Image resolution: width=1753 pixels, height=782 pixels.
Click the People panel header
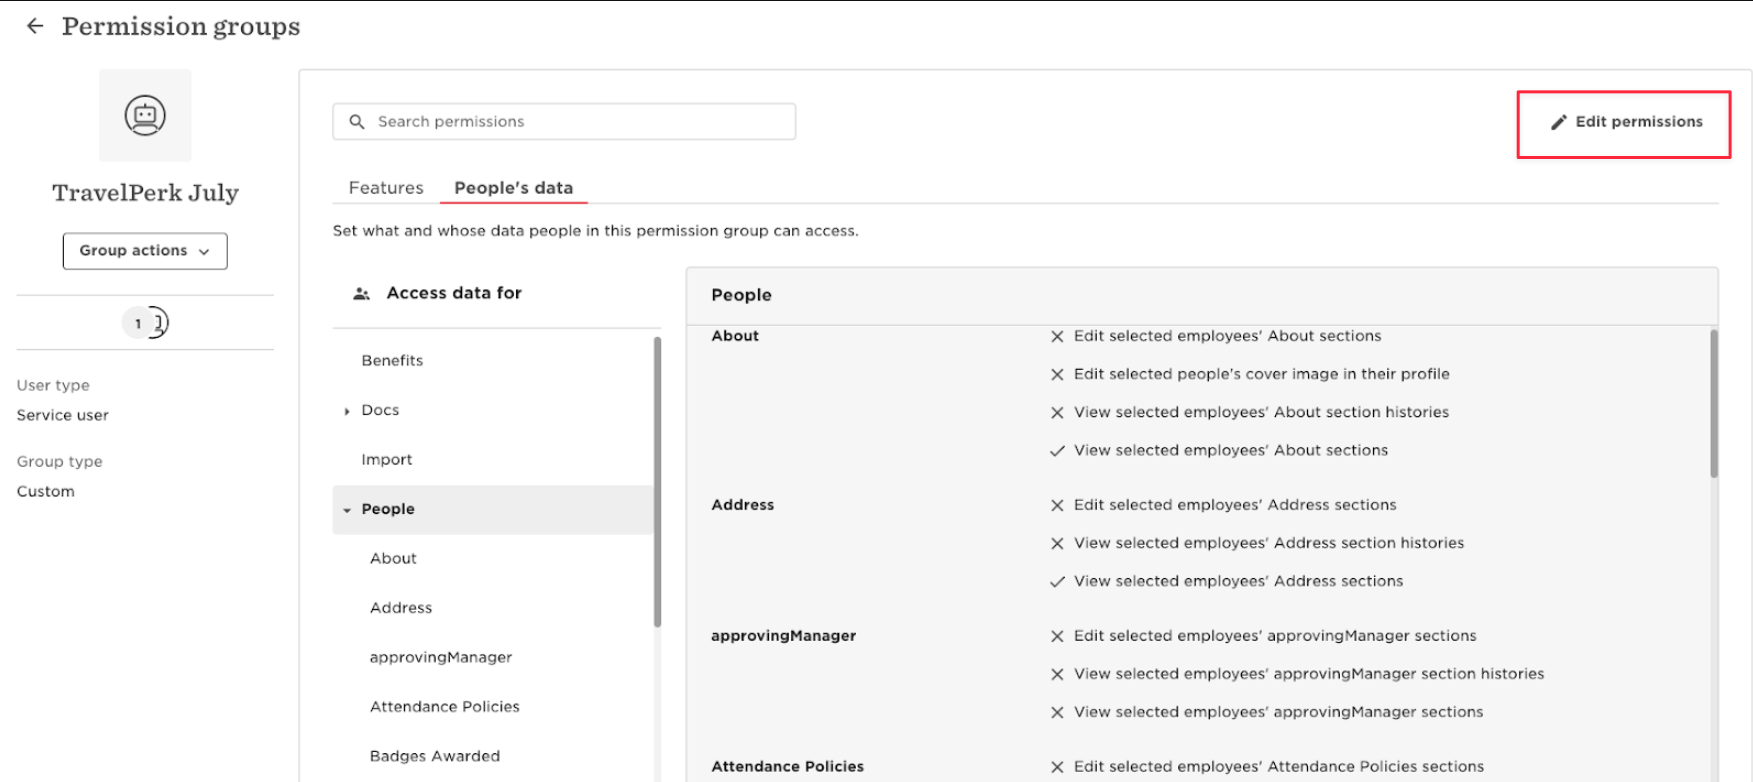1202,296
